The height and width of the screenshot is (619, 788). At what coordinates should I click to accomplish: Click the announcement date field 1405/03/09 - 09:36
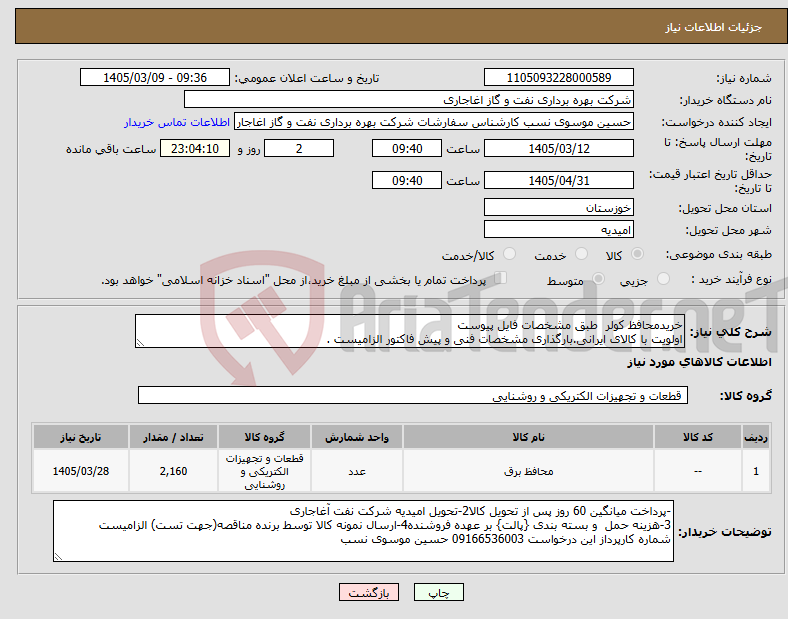click(155, 77)
